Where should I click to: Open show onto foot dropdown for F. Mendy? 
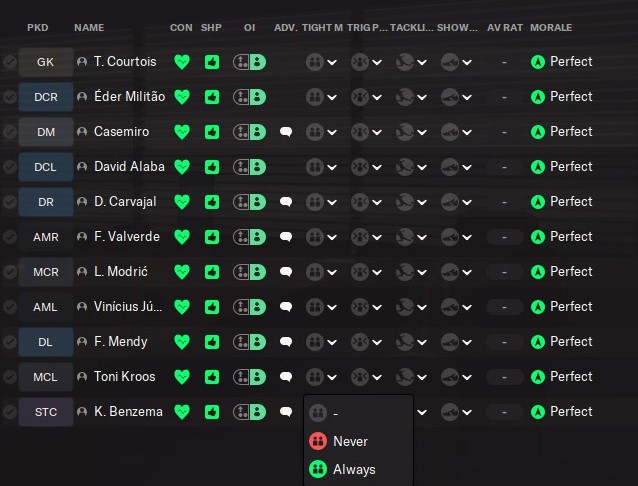point(458,342)
